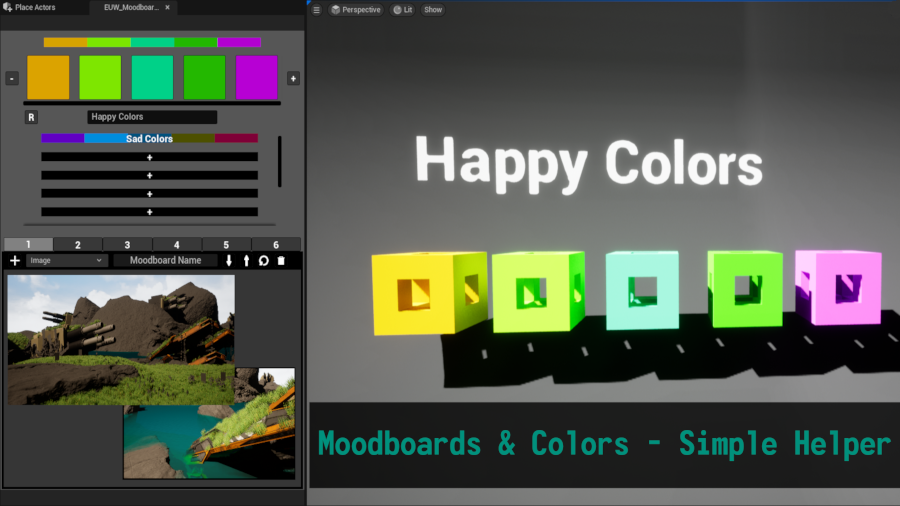The image size is (900, 506).
Task: Close the EUW_Moodboard tab
Action: pos(168,7)
